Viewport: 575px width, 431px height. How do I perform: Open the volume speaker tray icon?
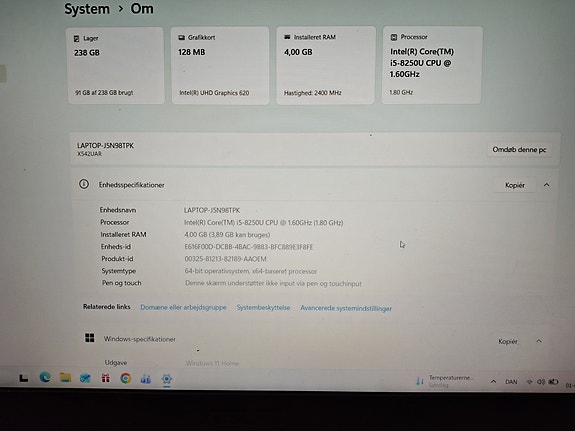[541, 382]
